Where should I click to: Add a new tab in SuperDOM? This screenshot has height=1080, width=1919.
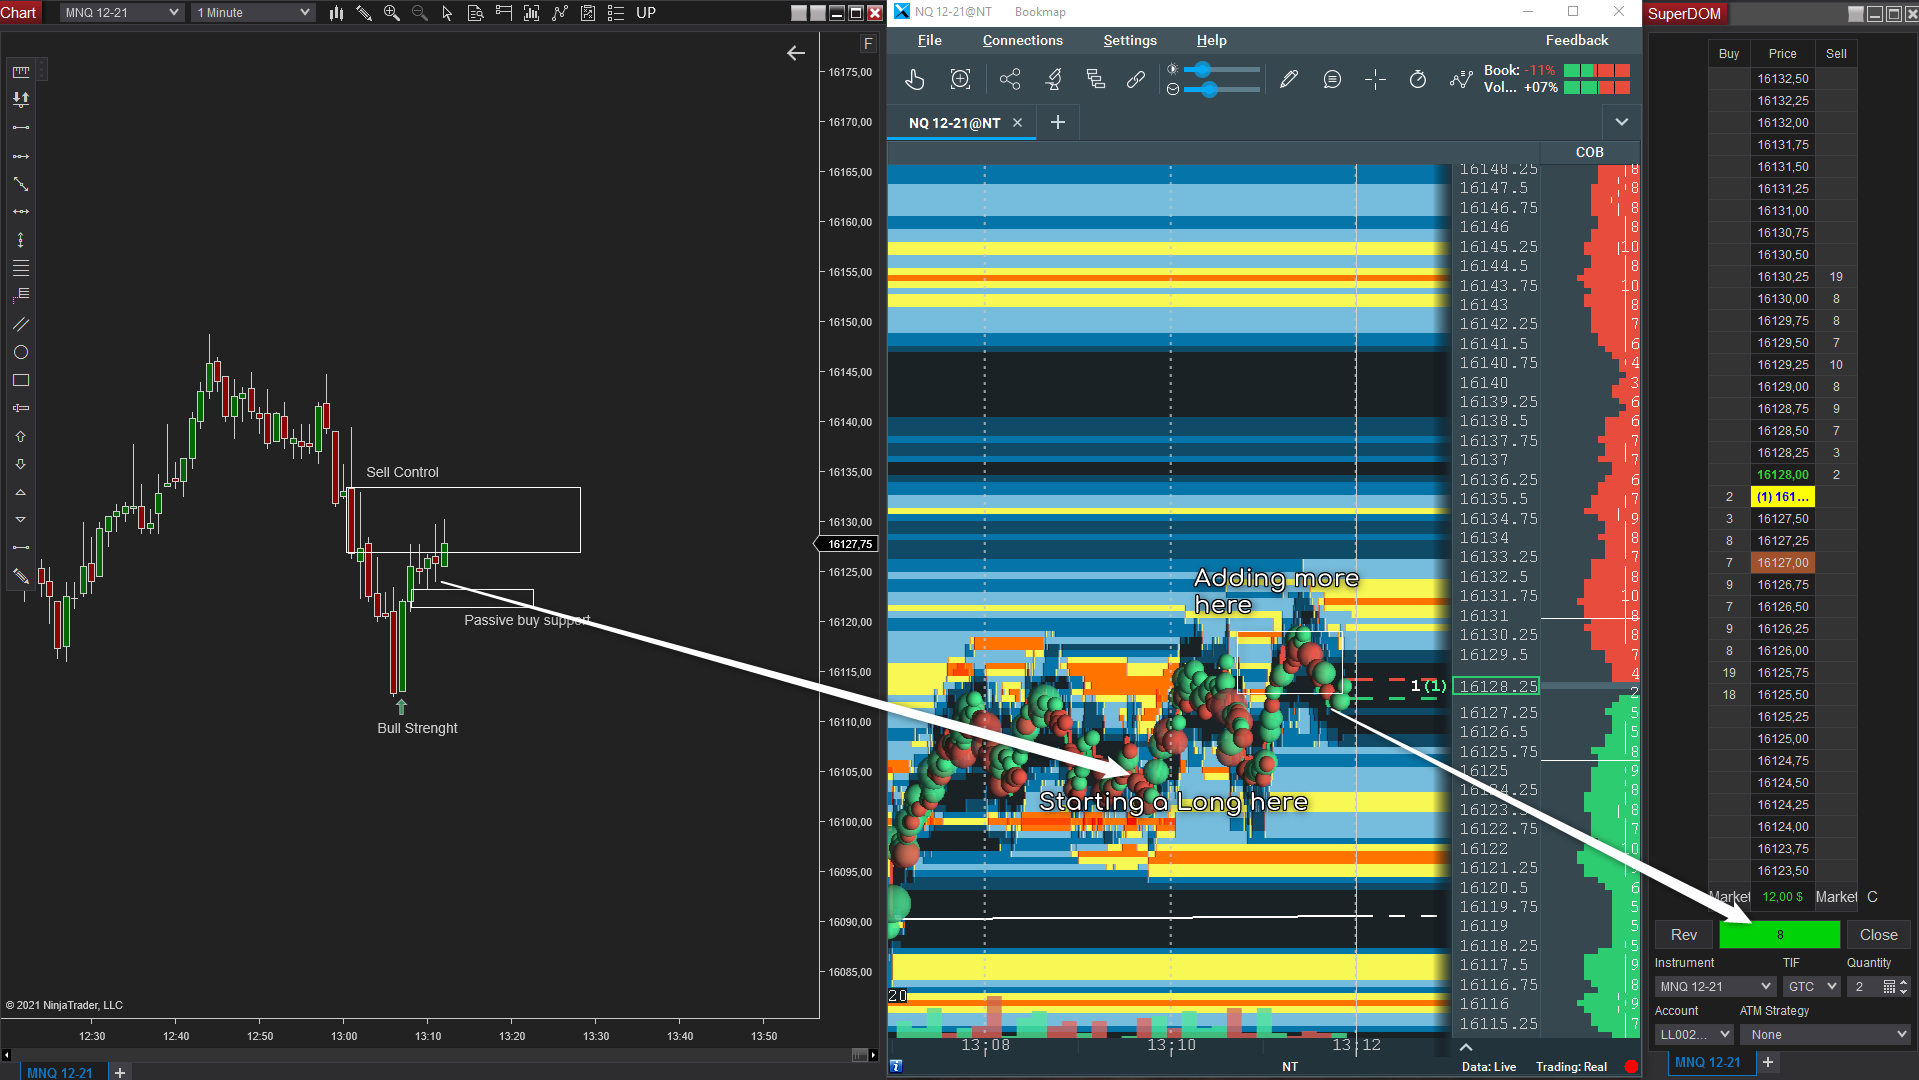[x=1767, y=1062]
